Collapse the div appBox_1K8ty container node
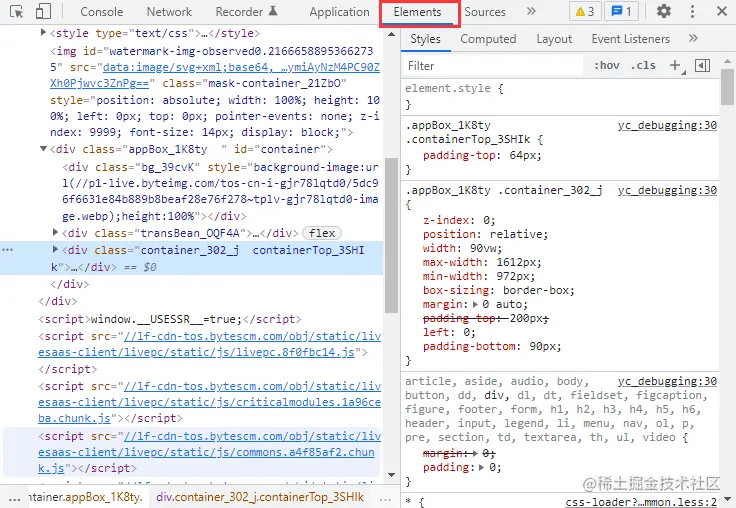 pyautogui.click(x=43, y=149)
